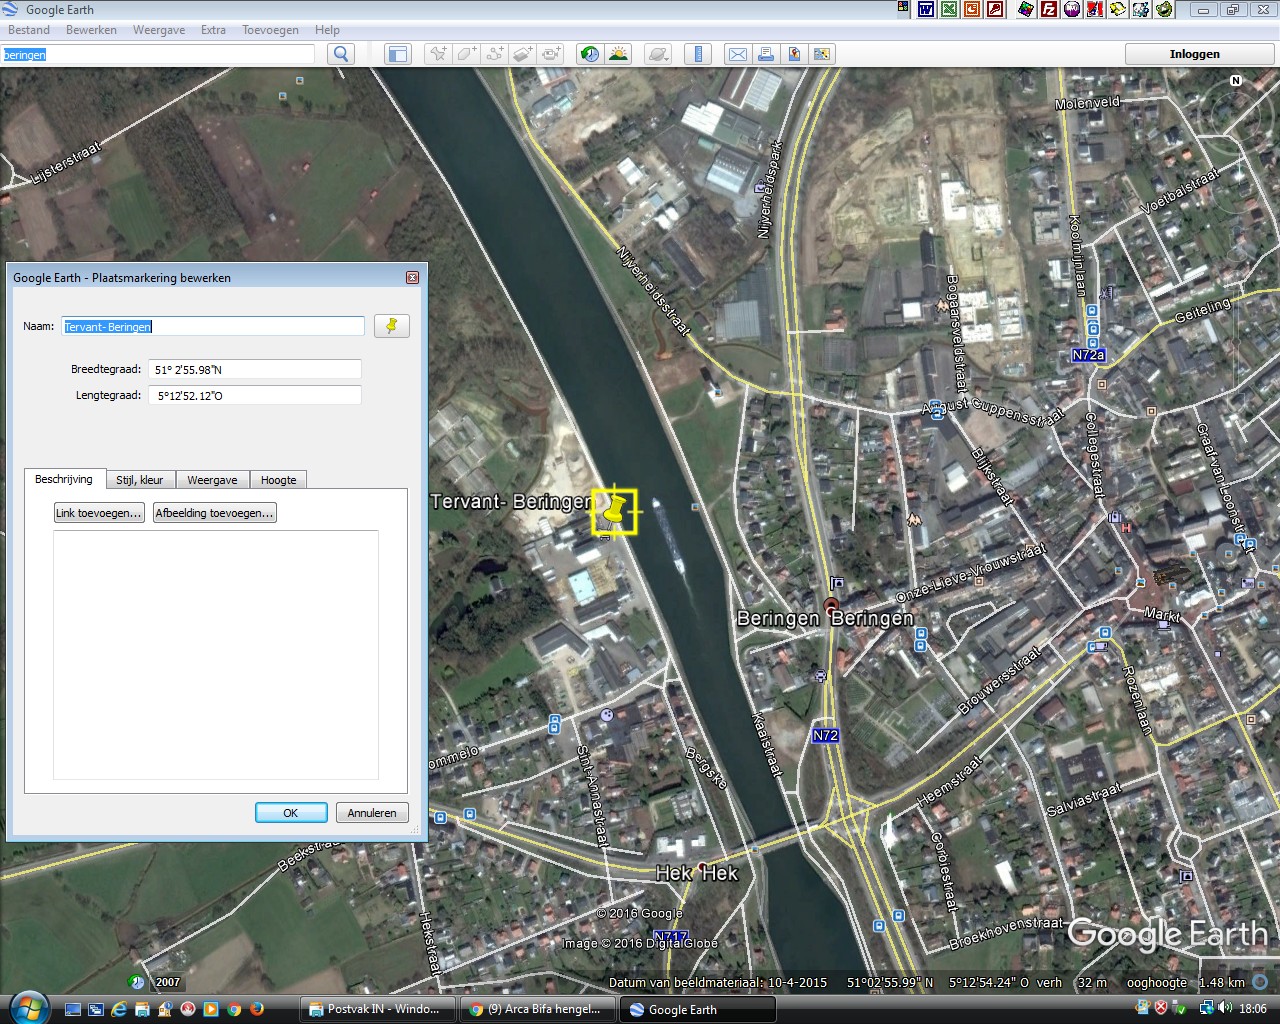
Task: Record a tour with the camera icon
Action: click(552, 54)
